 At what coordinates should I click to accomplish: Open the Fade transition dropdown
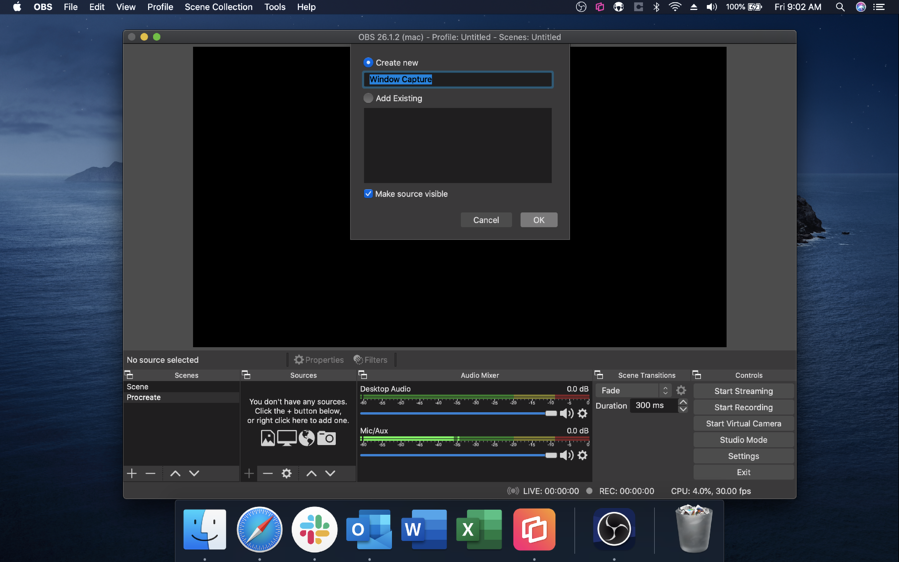click(x=634, y=391)
